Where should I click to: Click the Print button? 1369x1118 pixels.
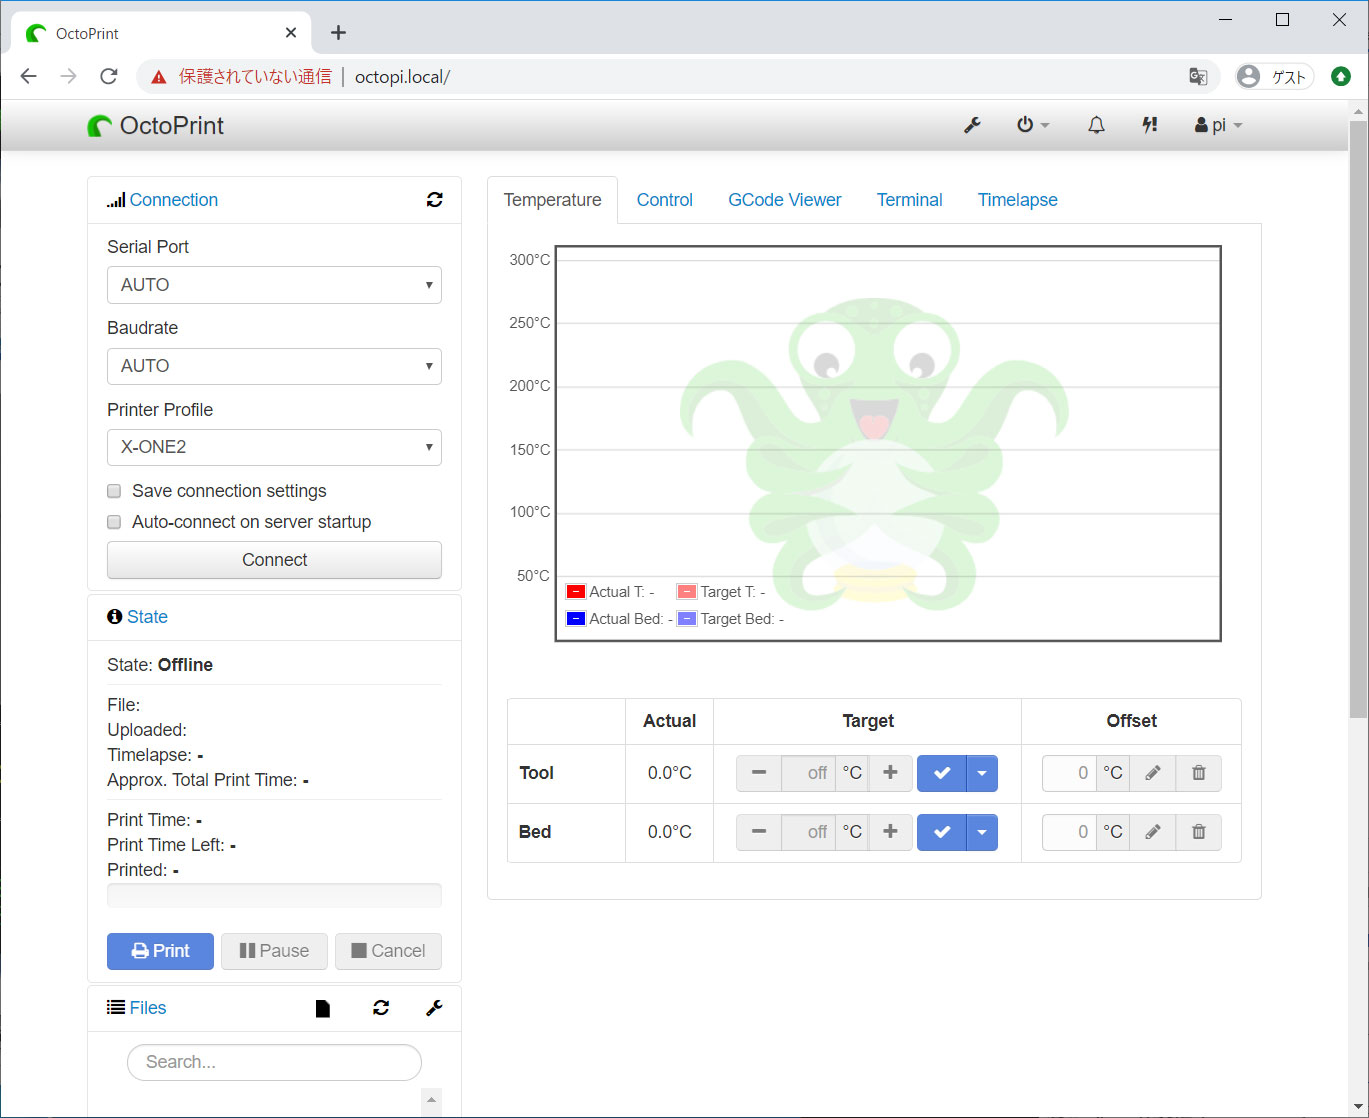(160, 951)
